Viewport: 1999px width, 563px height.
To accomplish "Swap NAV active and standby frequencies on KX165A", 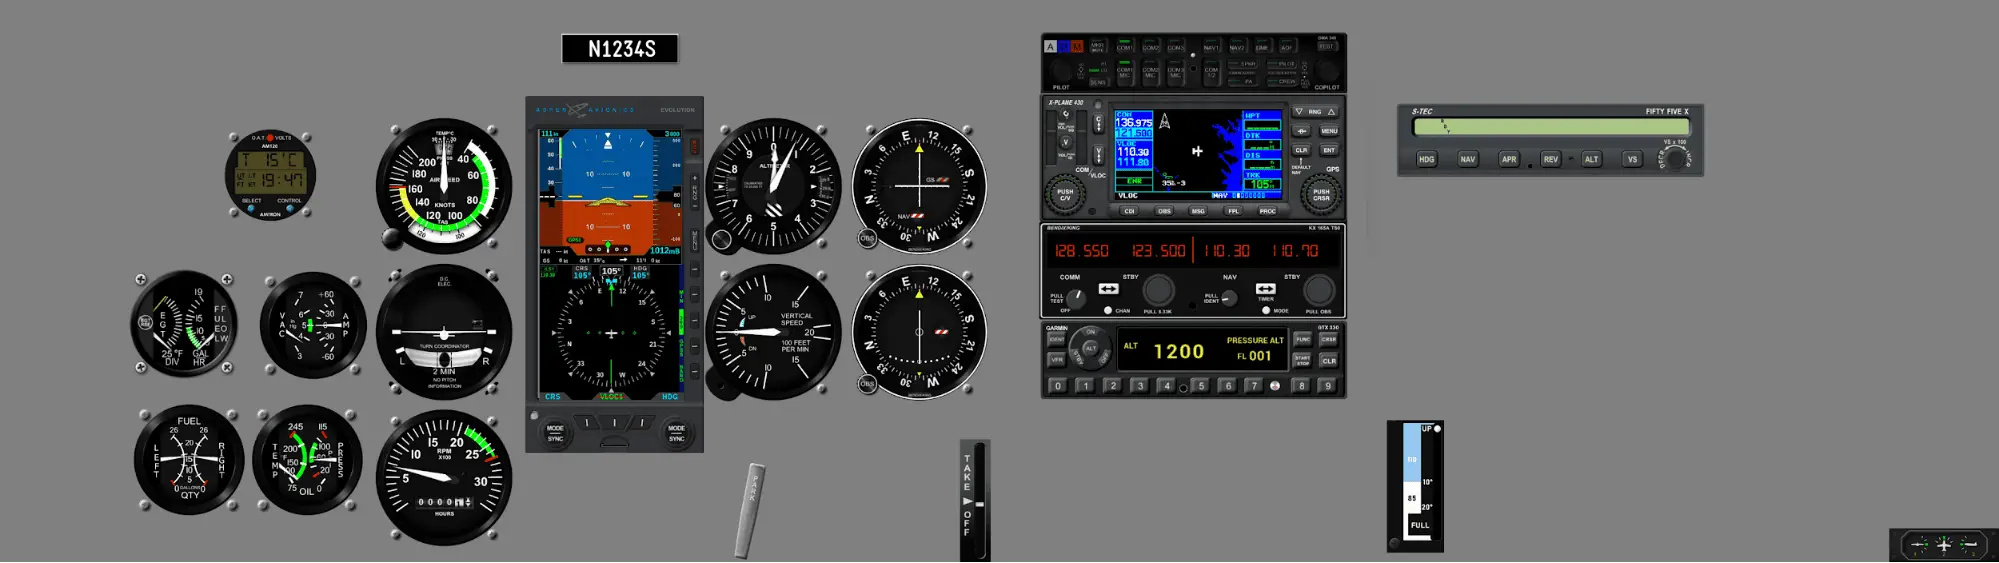I will pyautogui.click(x=1266, y=289).
